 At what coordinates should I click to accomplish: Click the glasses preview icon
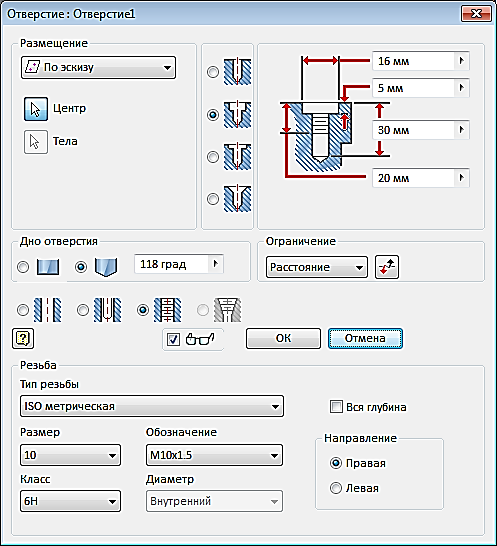point(200,339)
